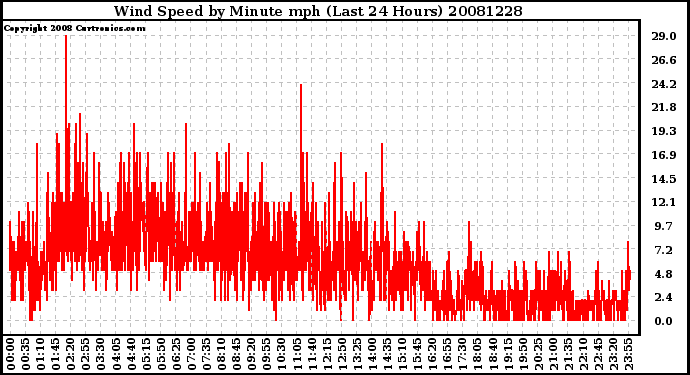Click the 09:55 time label
This screenshot has height=375, width=690.
click(x=267, y=354)
